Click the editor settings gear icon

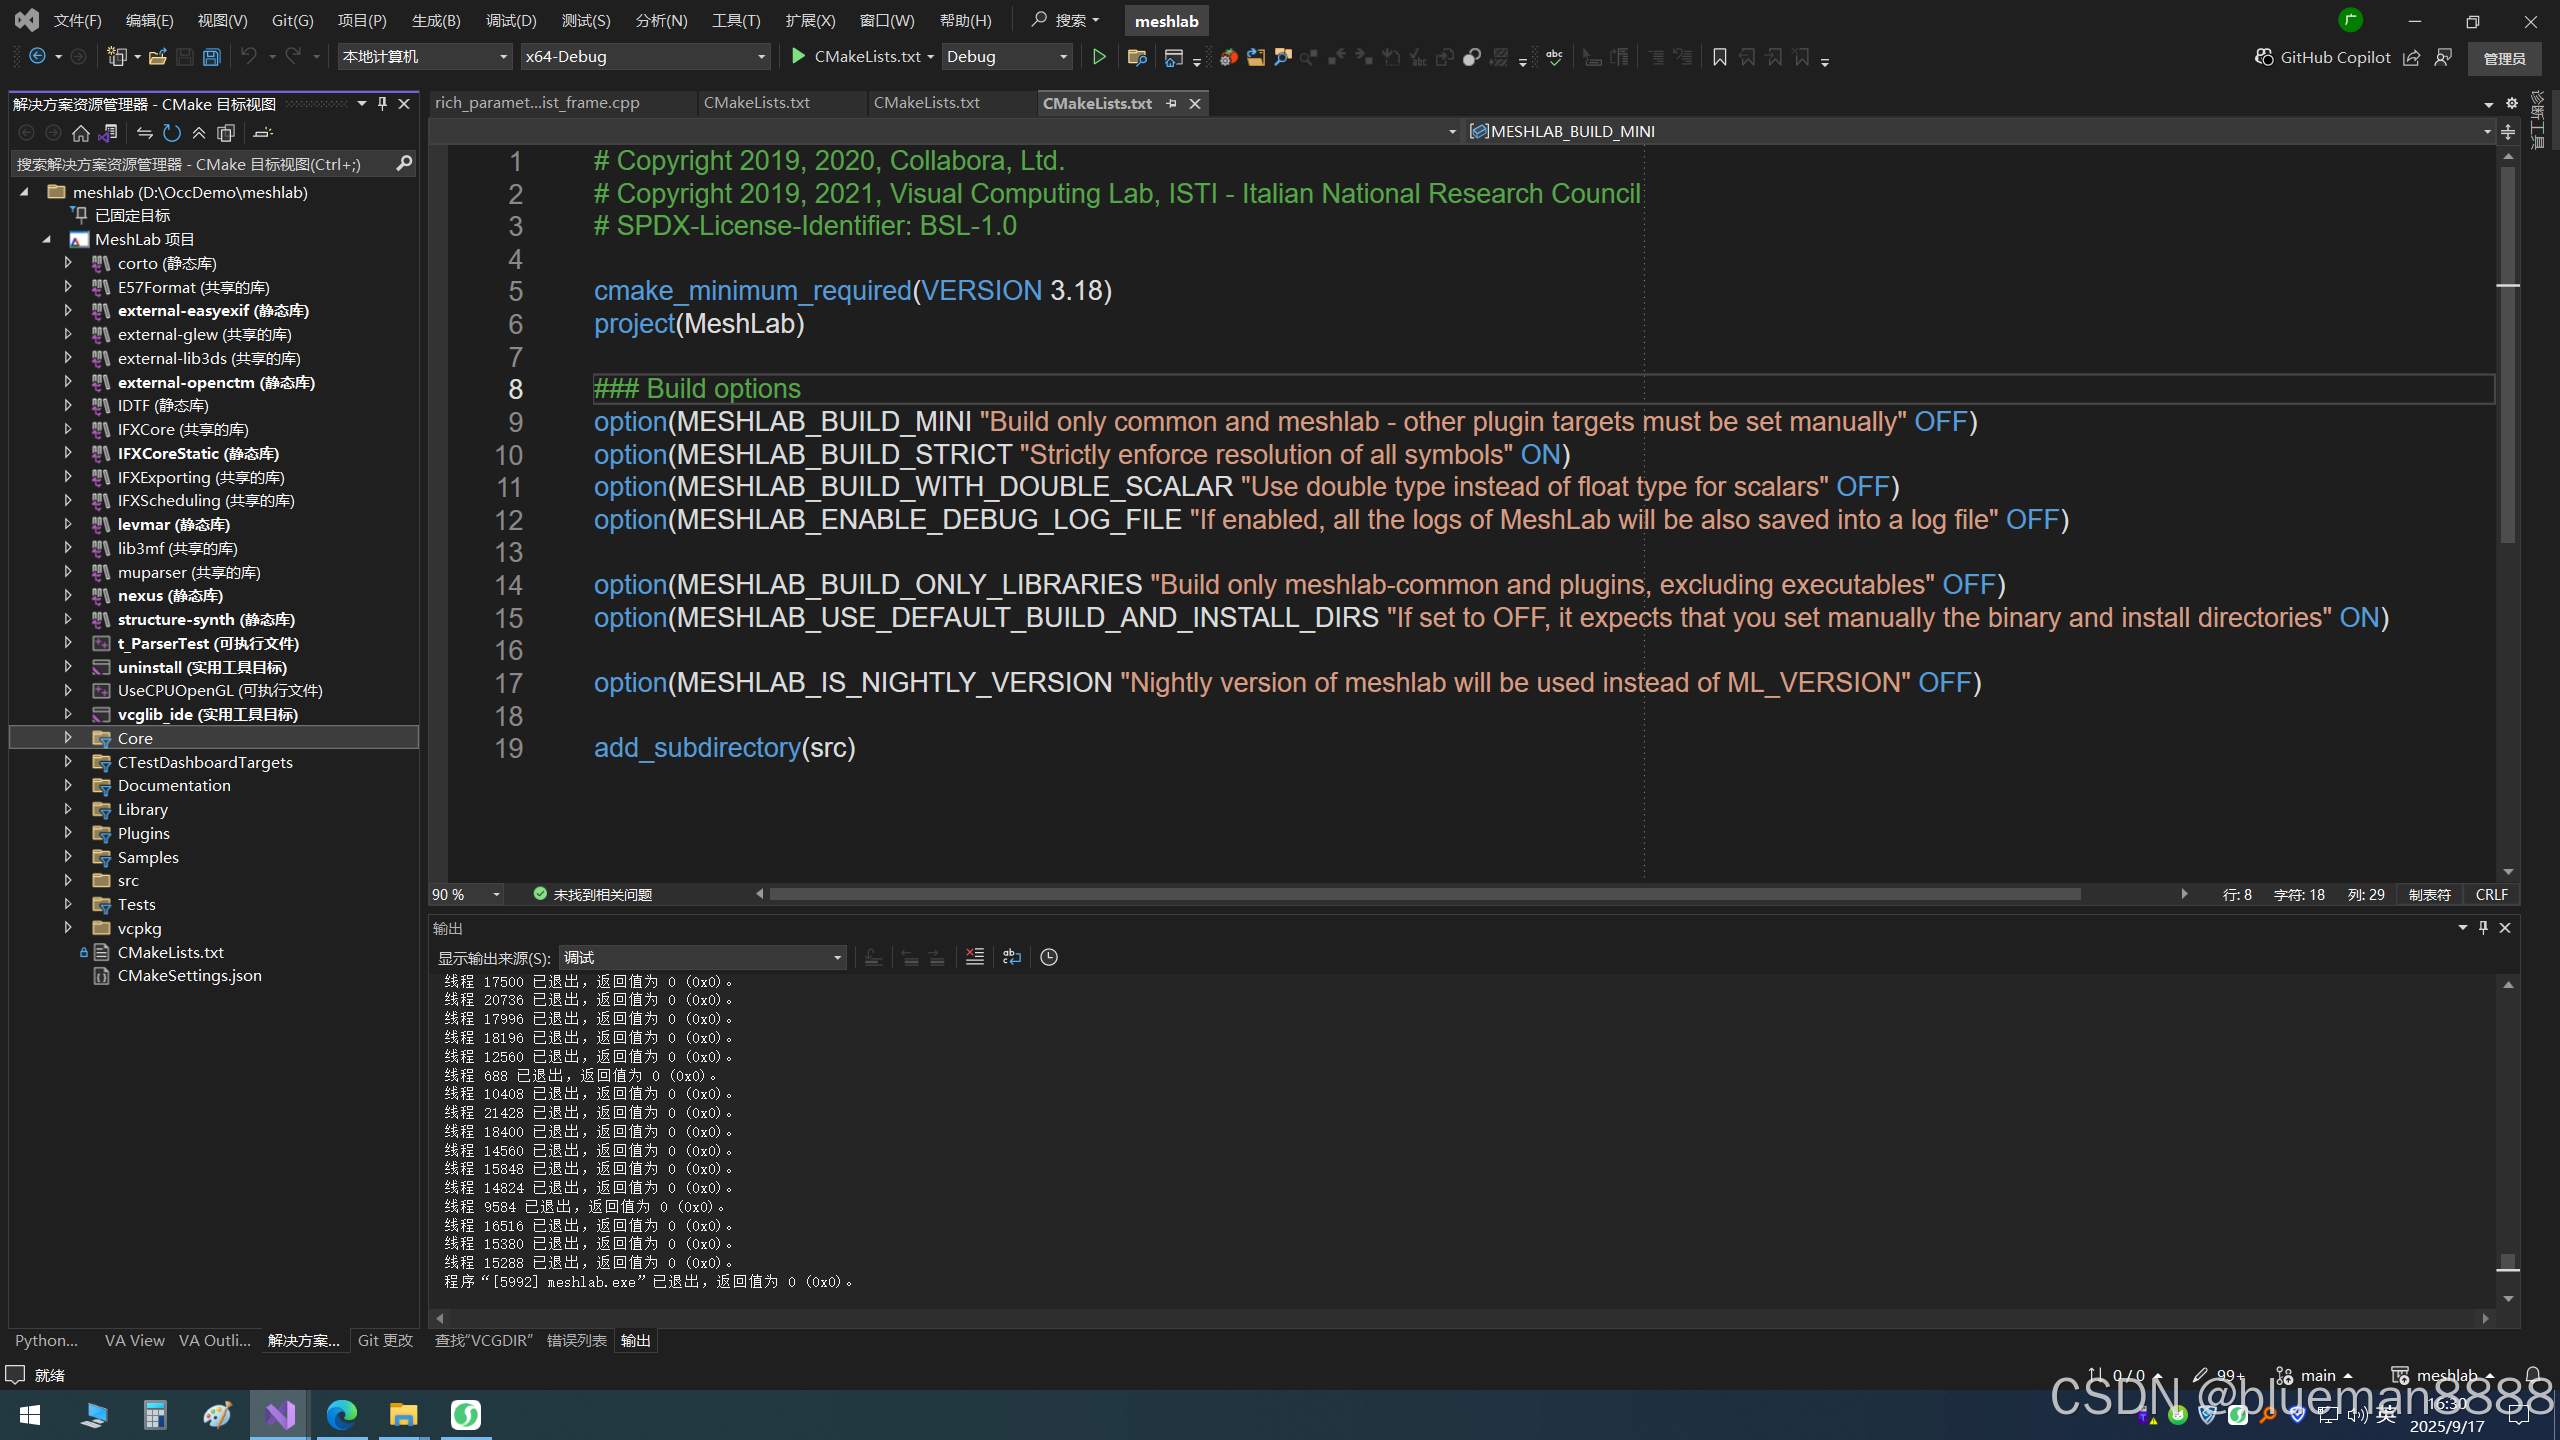tap(2511, 103)
